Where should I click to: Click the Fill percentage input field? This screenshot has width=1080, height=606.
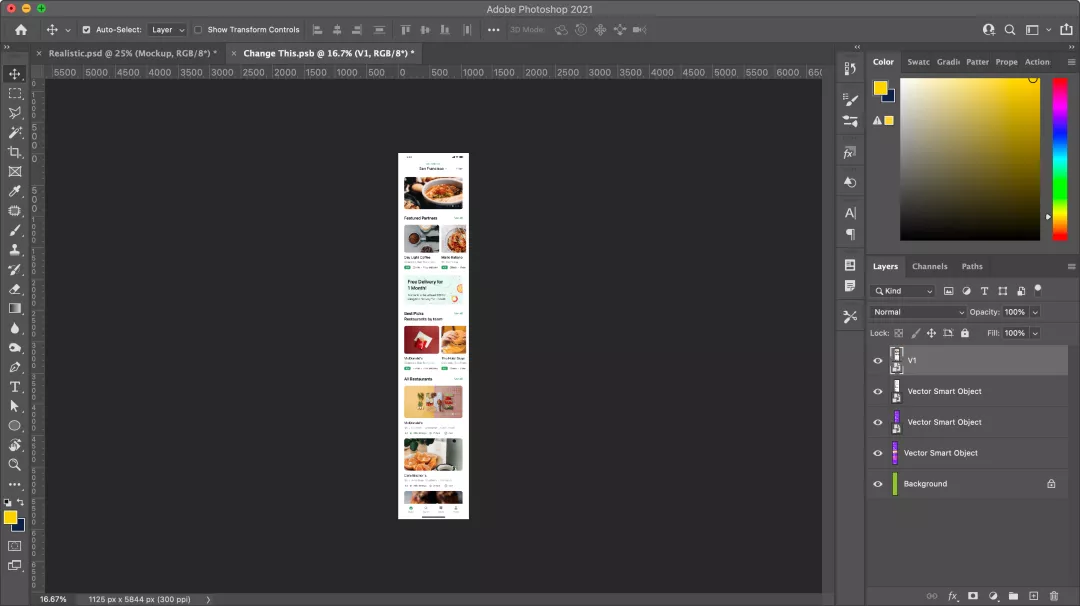(x=1014, y=333)
